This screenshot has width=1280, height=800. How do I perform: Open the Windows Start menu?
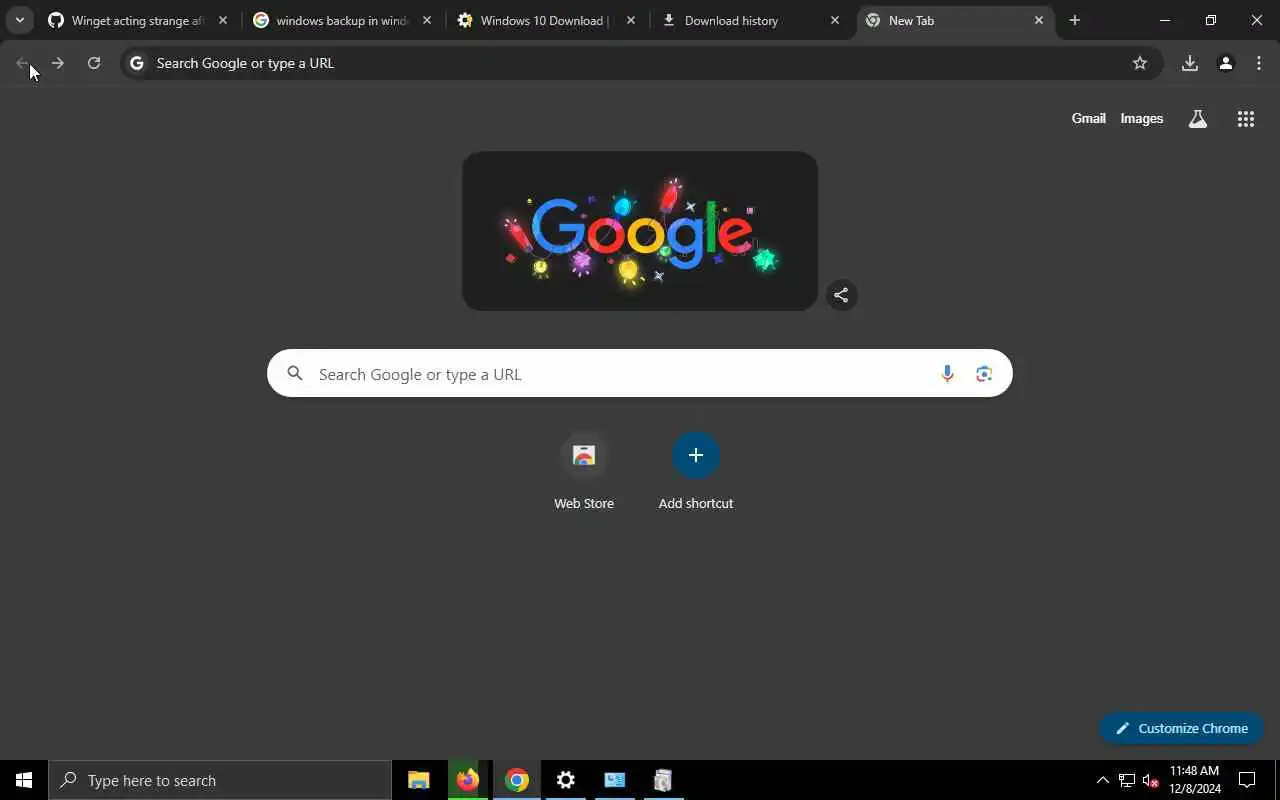click(24, 780)
